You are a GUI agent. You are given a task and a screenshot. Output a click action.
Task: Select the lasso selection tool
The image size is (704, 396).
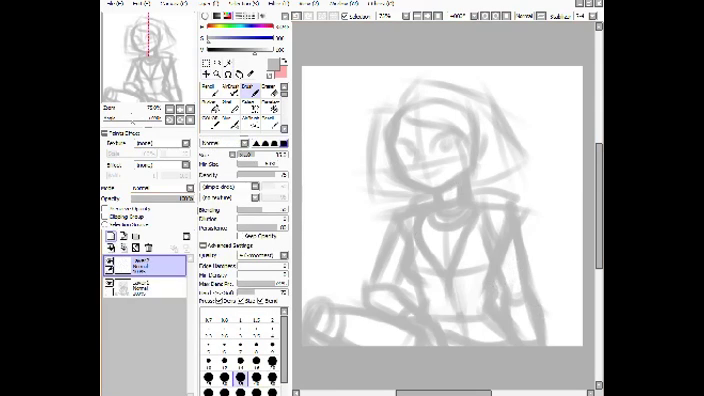[x=217, y=63]
